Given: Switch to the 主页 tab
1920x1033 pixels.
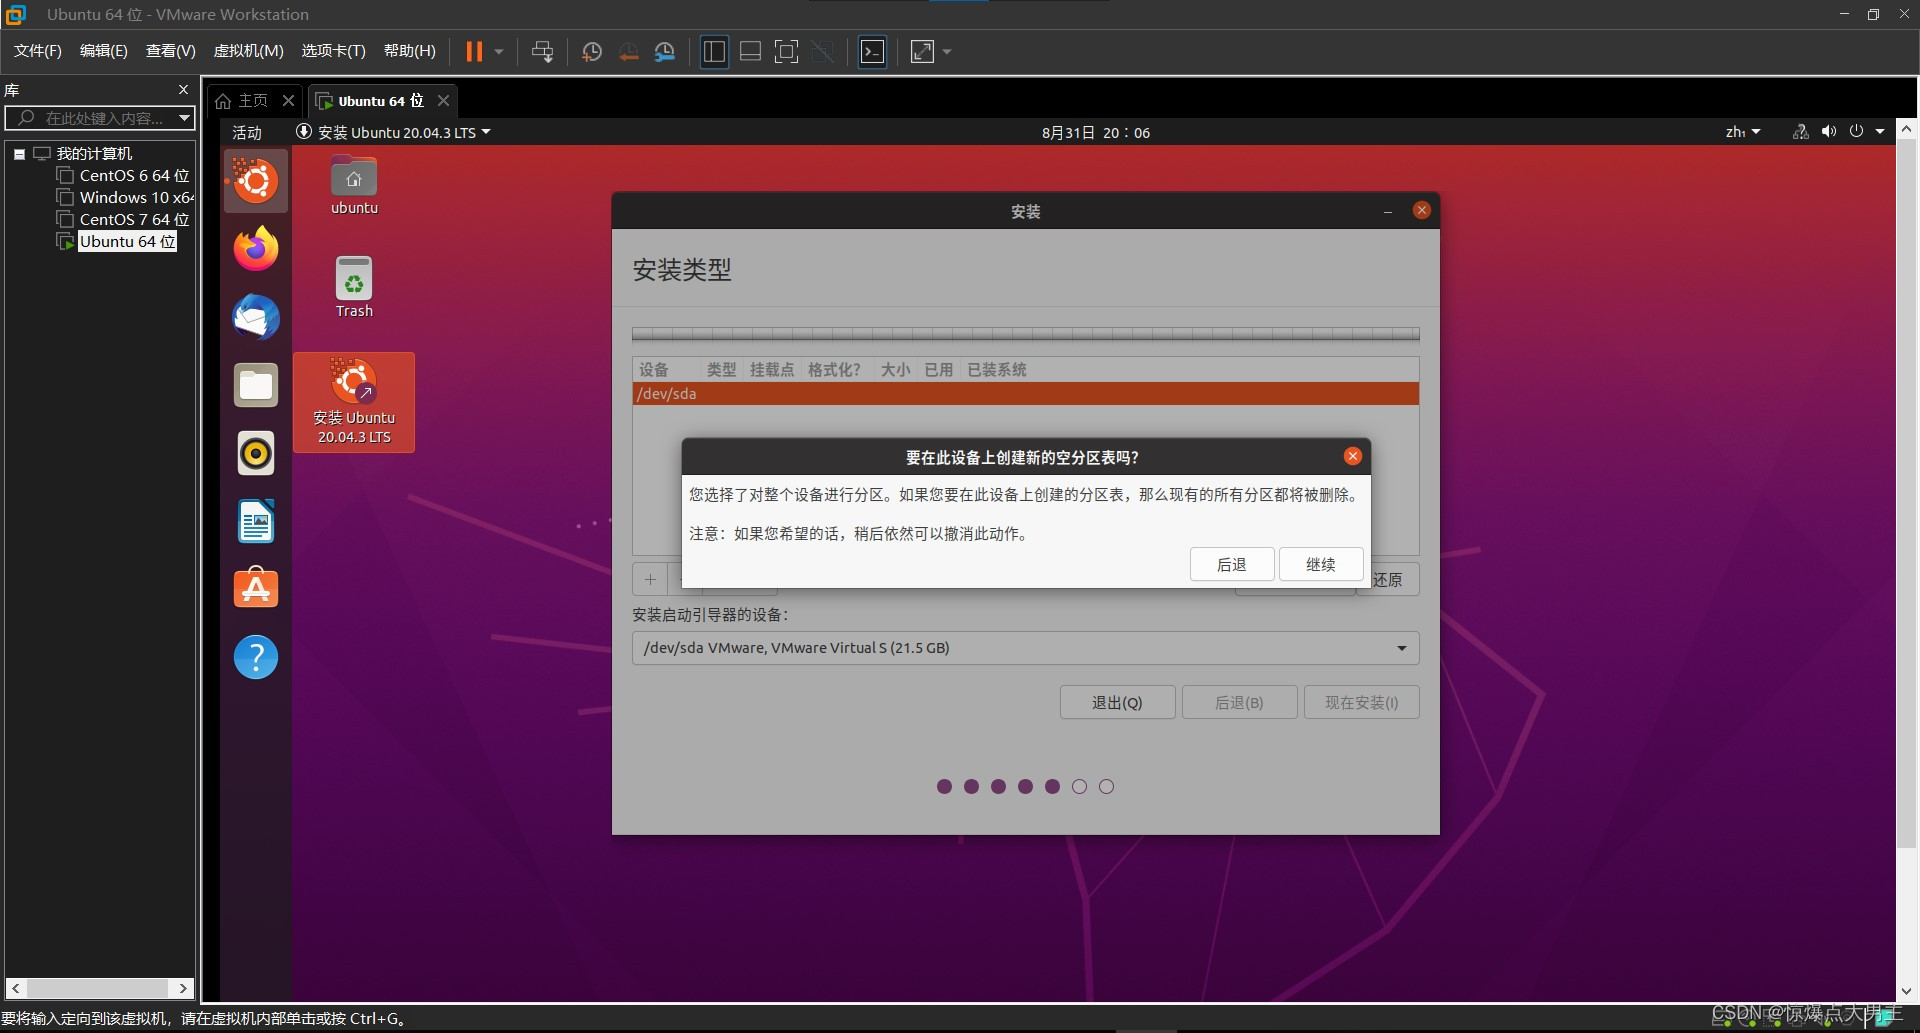Looking at the screenshot, I should pos(242,101).
